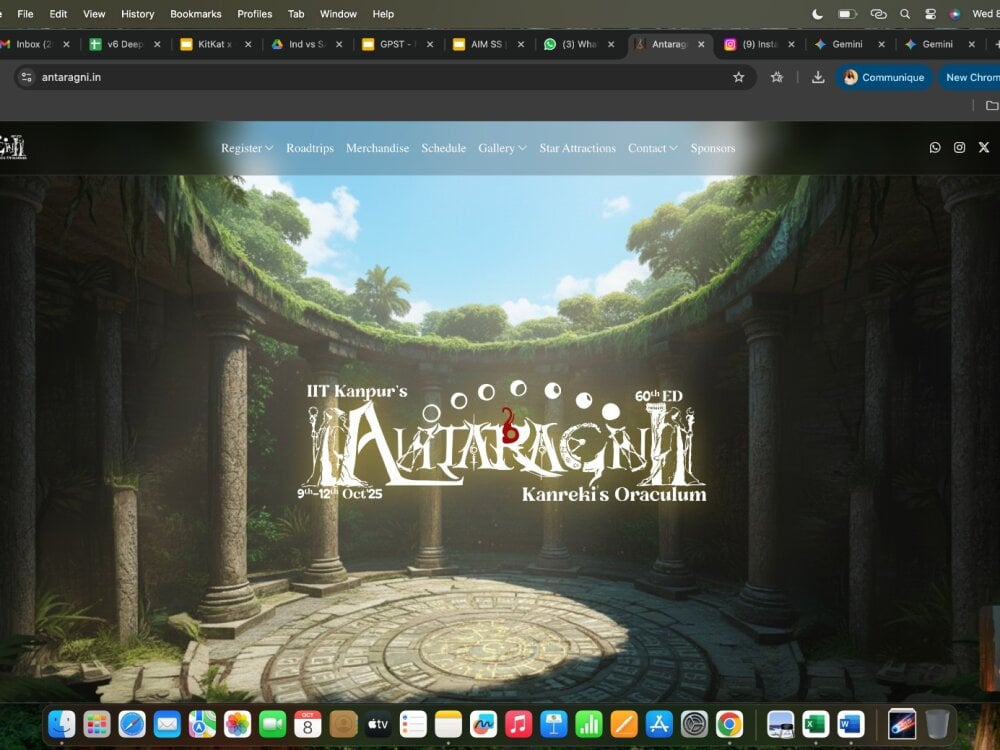This screenshot has height=750, width=1000.
Task: Click the site information icon in address bar
Action: [x=27, y=77]
